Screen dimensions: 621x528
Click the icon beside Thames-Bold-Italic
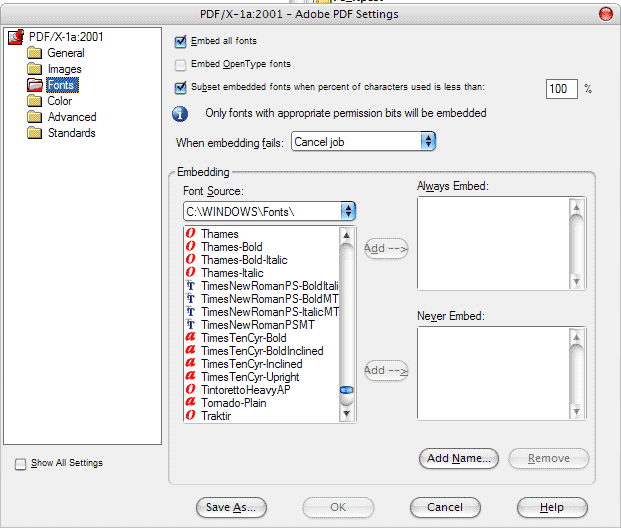pos(190,259)
